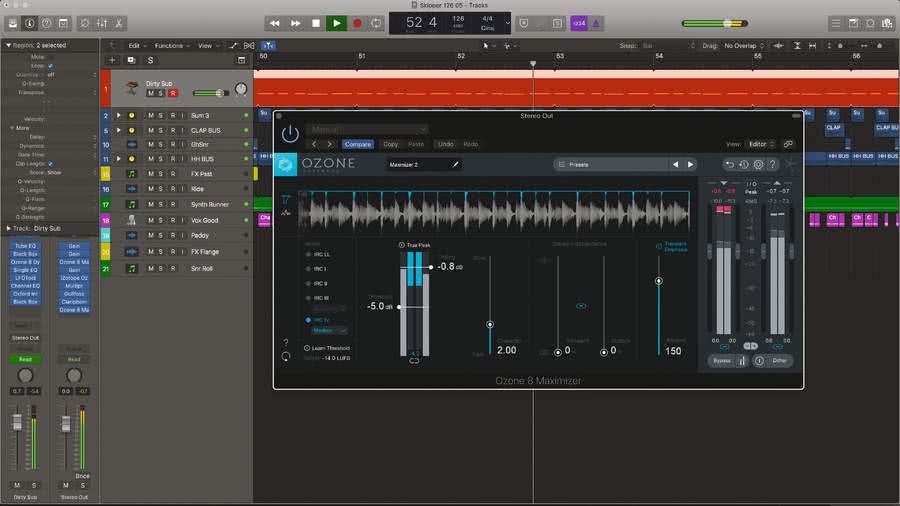This screenshot has width=900, height=506.
Task: Click the Duplicate Track icon
Action: [x=131, y=60]
